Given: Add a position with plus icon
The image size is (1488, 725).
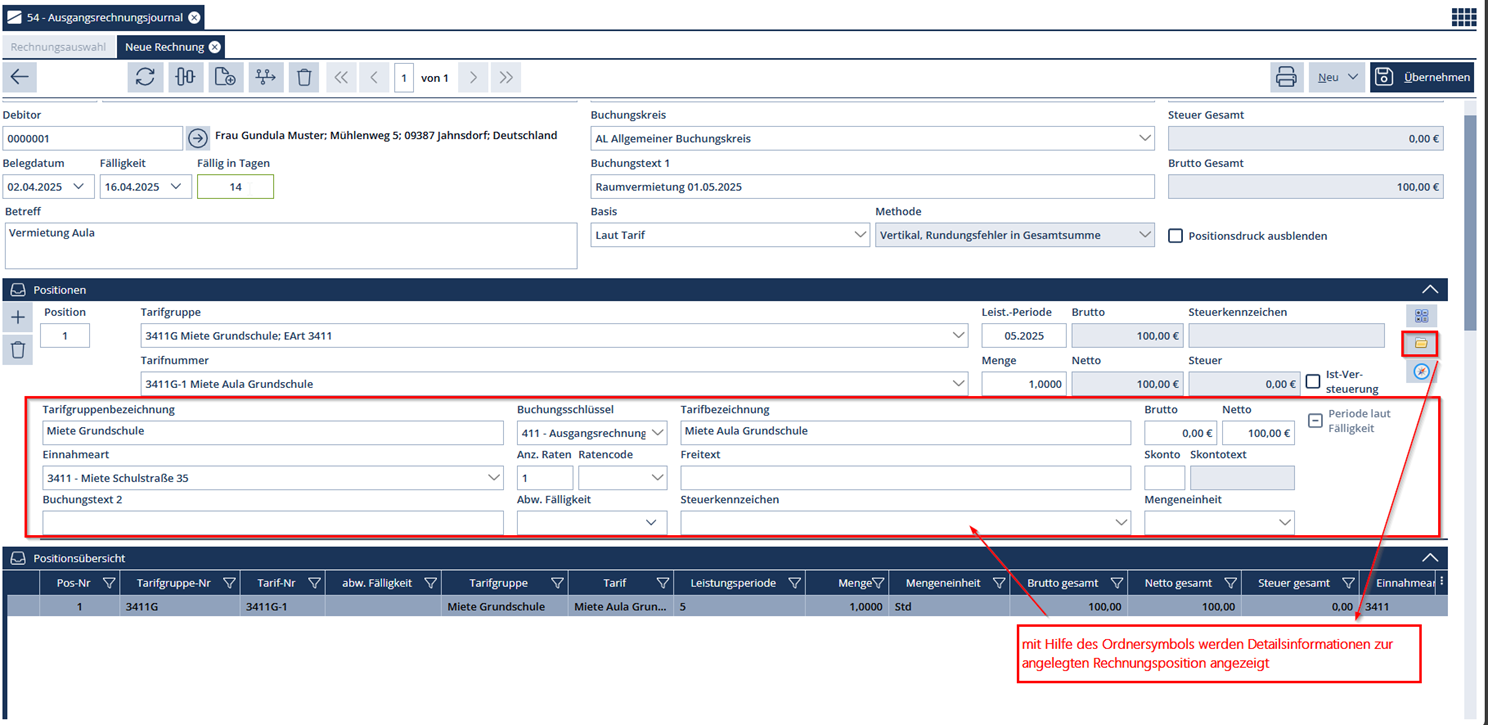Looking at the screenshot, I should [18, 317].
